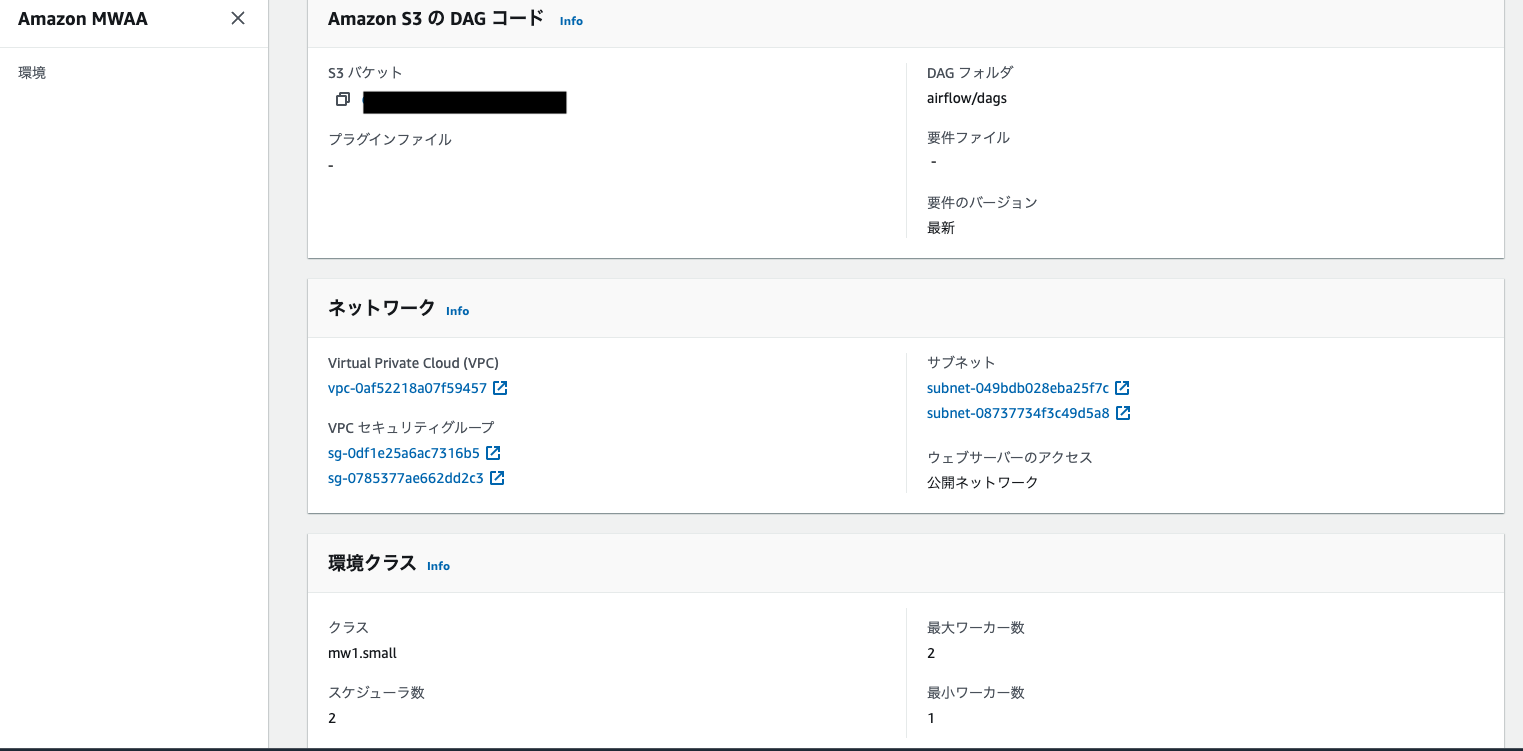
Task: Copy the S3 bucket name icon
Action: pos(342,100)
